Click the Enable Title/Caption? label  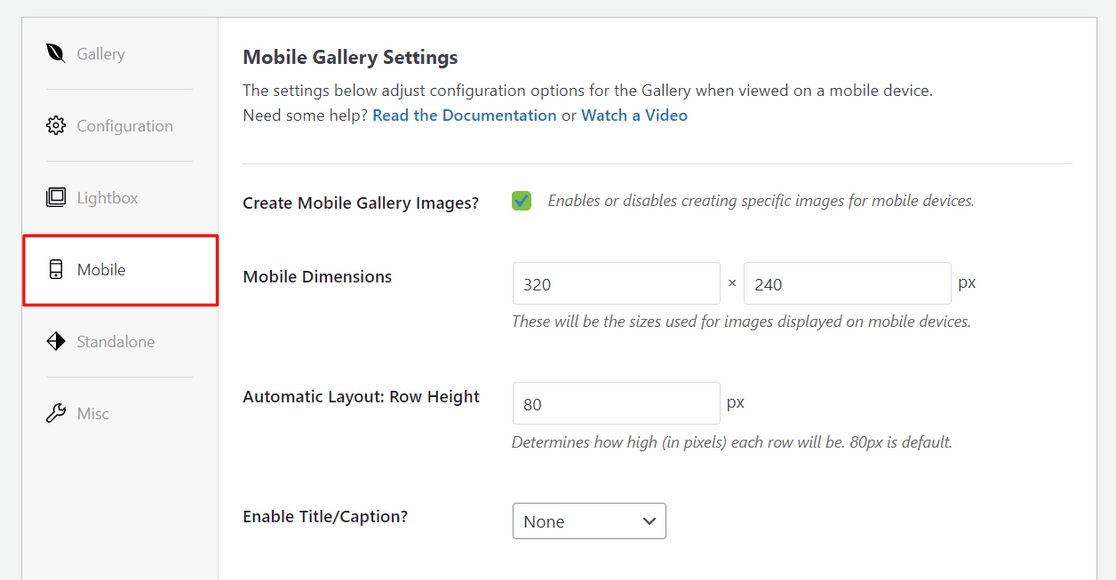[x=325, y=517]
